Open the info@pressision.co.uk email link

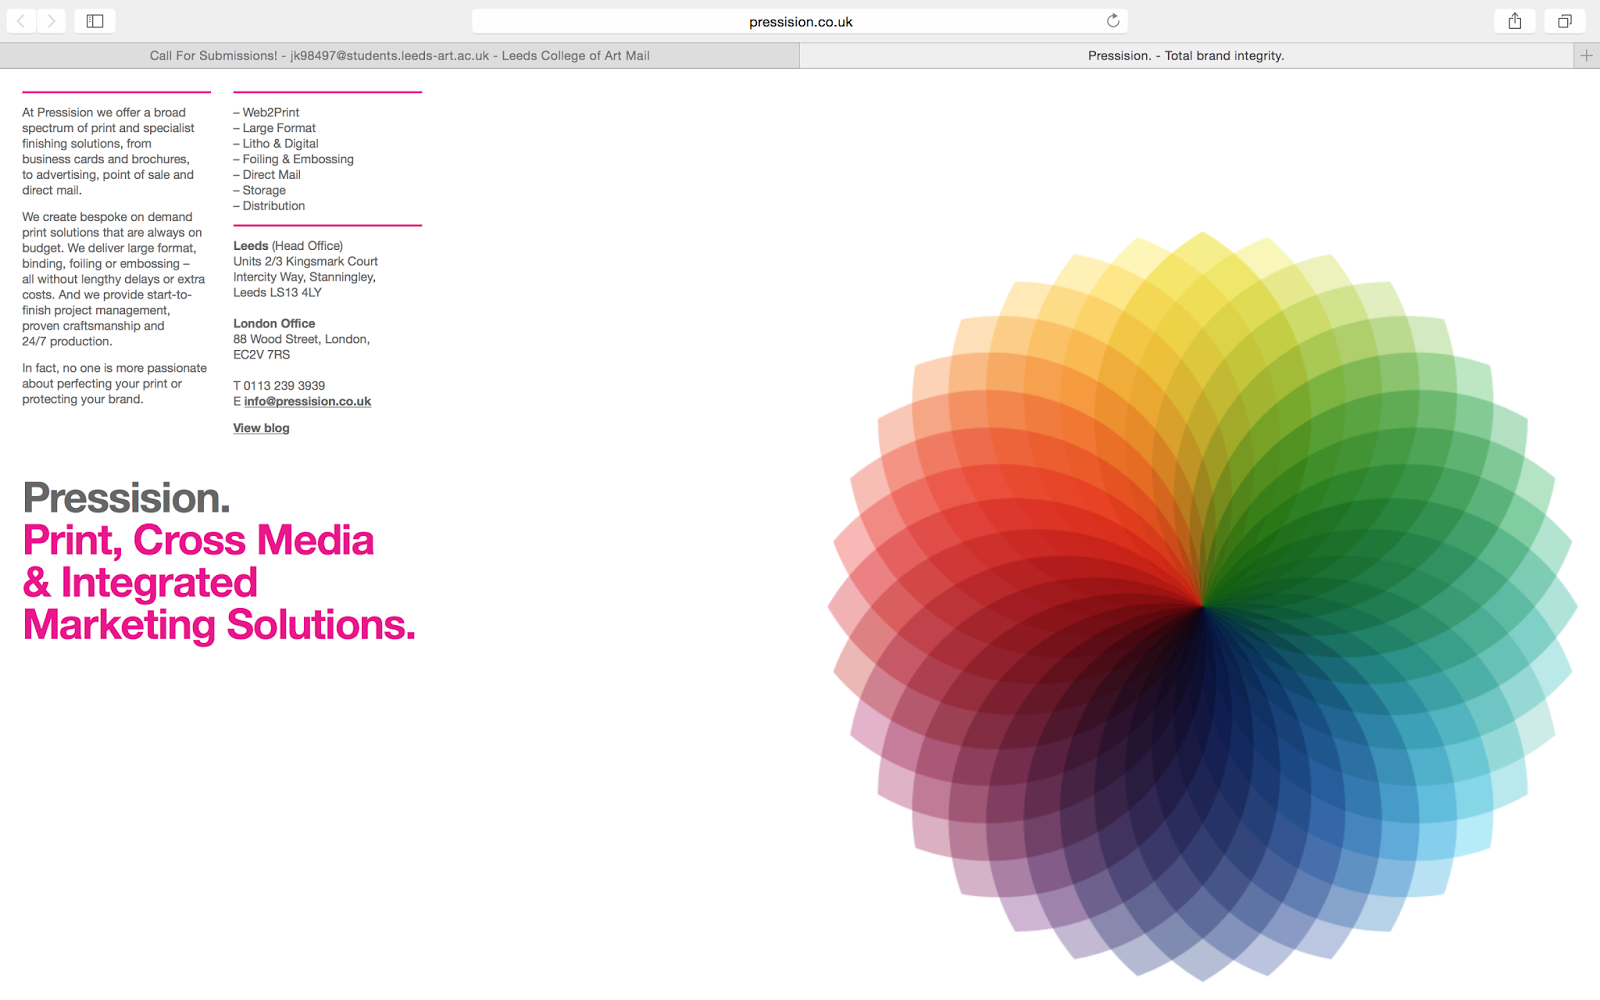tap(307, 401)
